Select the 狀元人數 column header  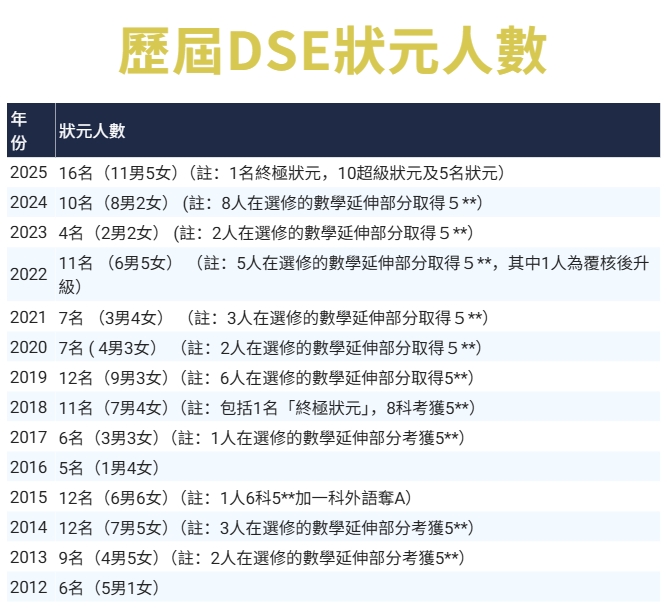click(358, 130)
